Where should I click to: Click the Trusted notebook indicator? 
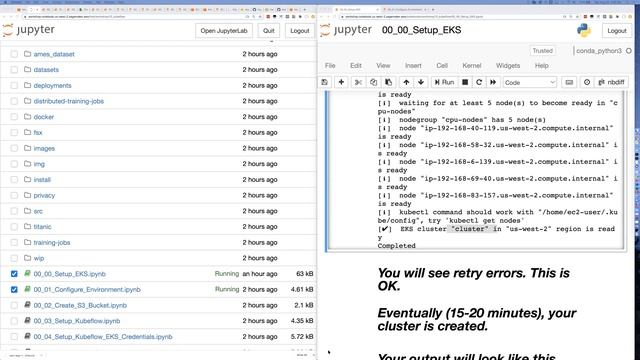(542, 51)
